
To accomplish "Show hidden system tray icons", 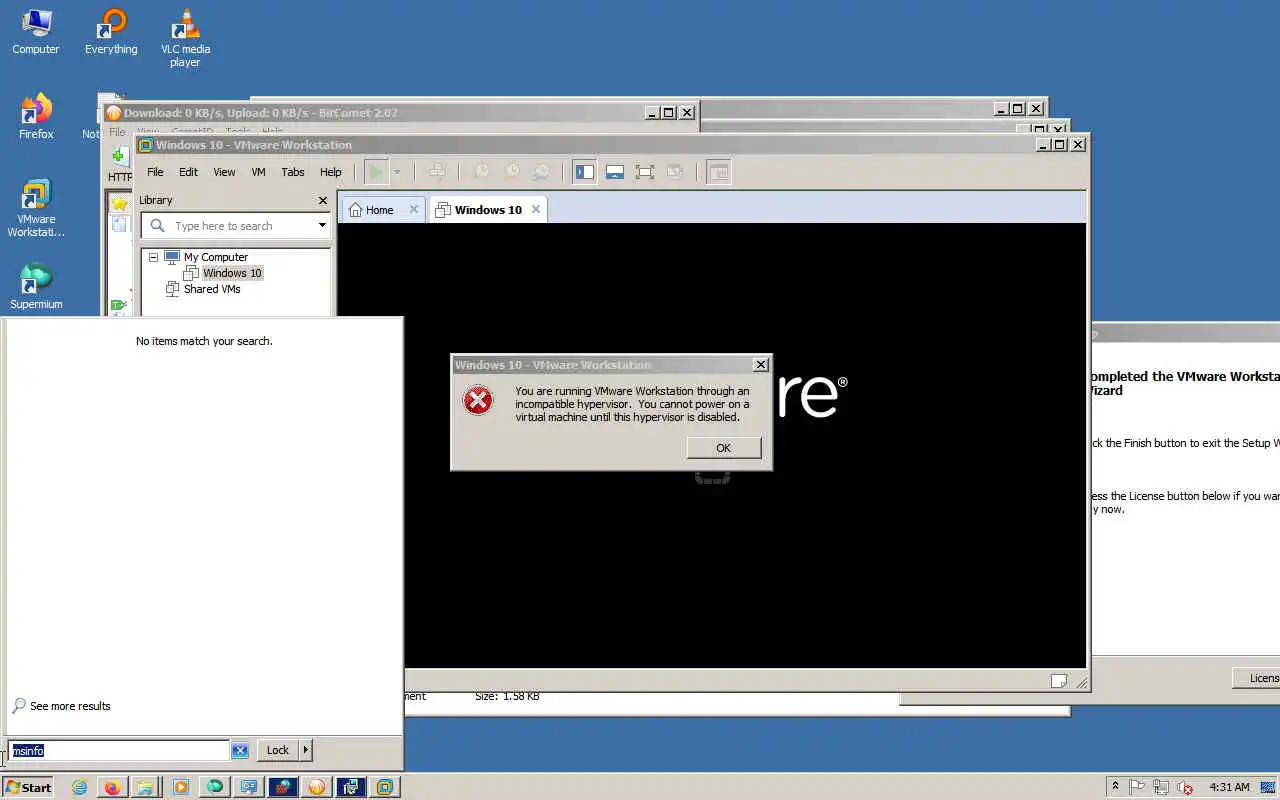I will point(1115,787).
